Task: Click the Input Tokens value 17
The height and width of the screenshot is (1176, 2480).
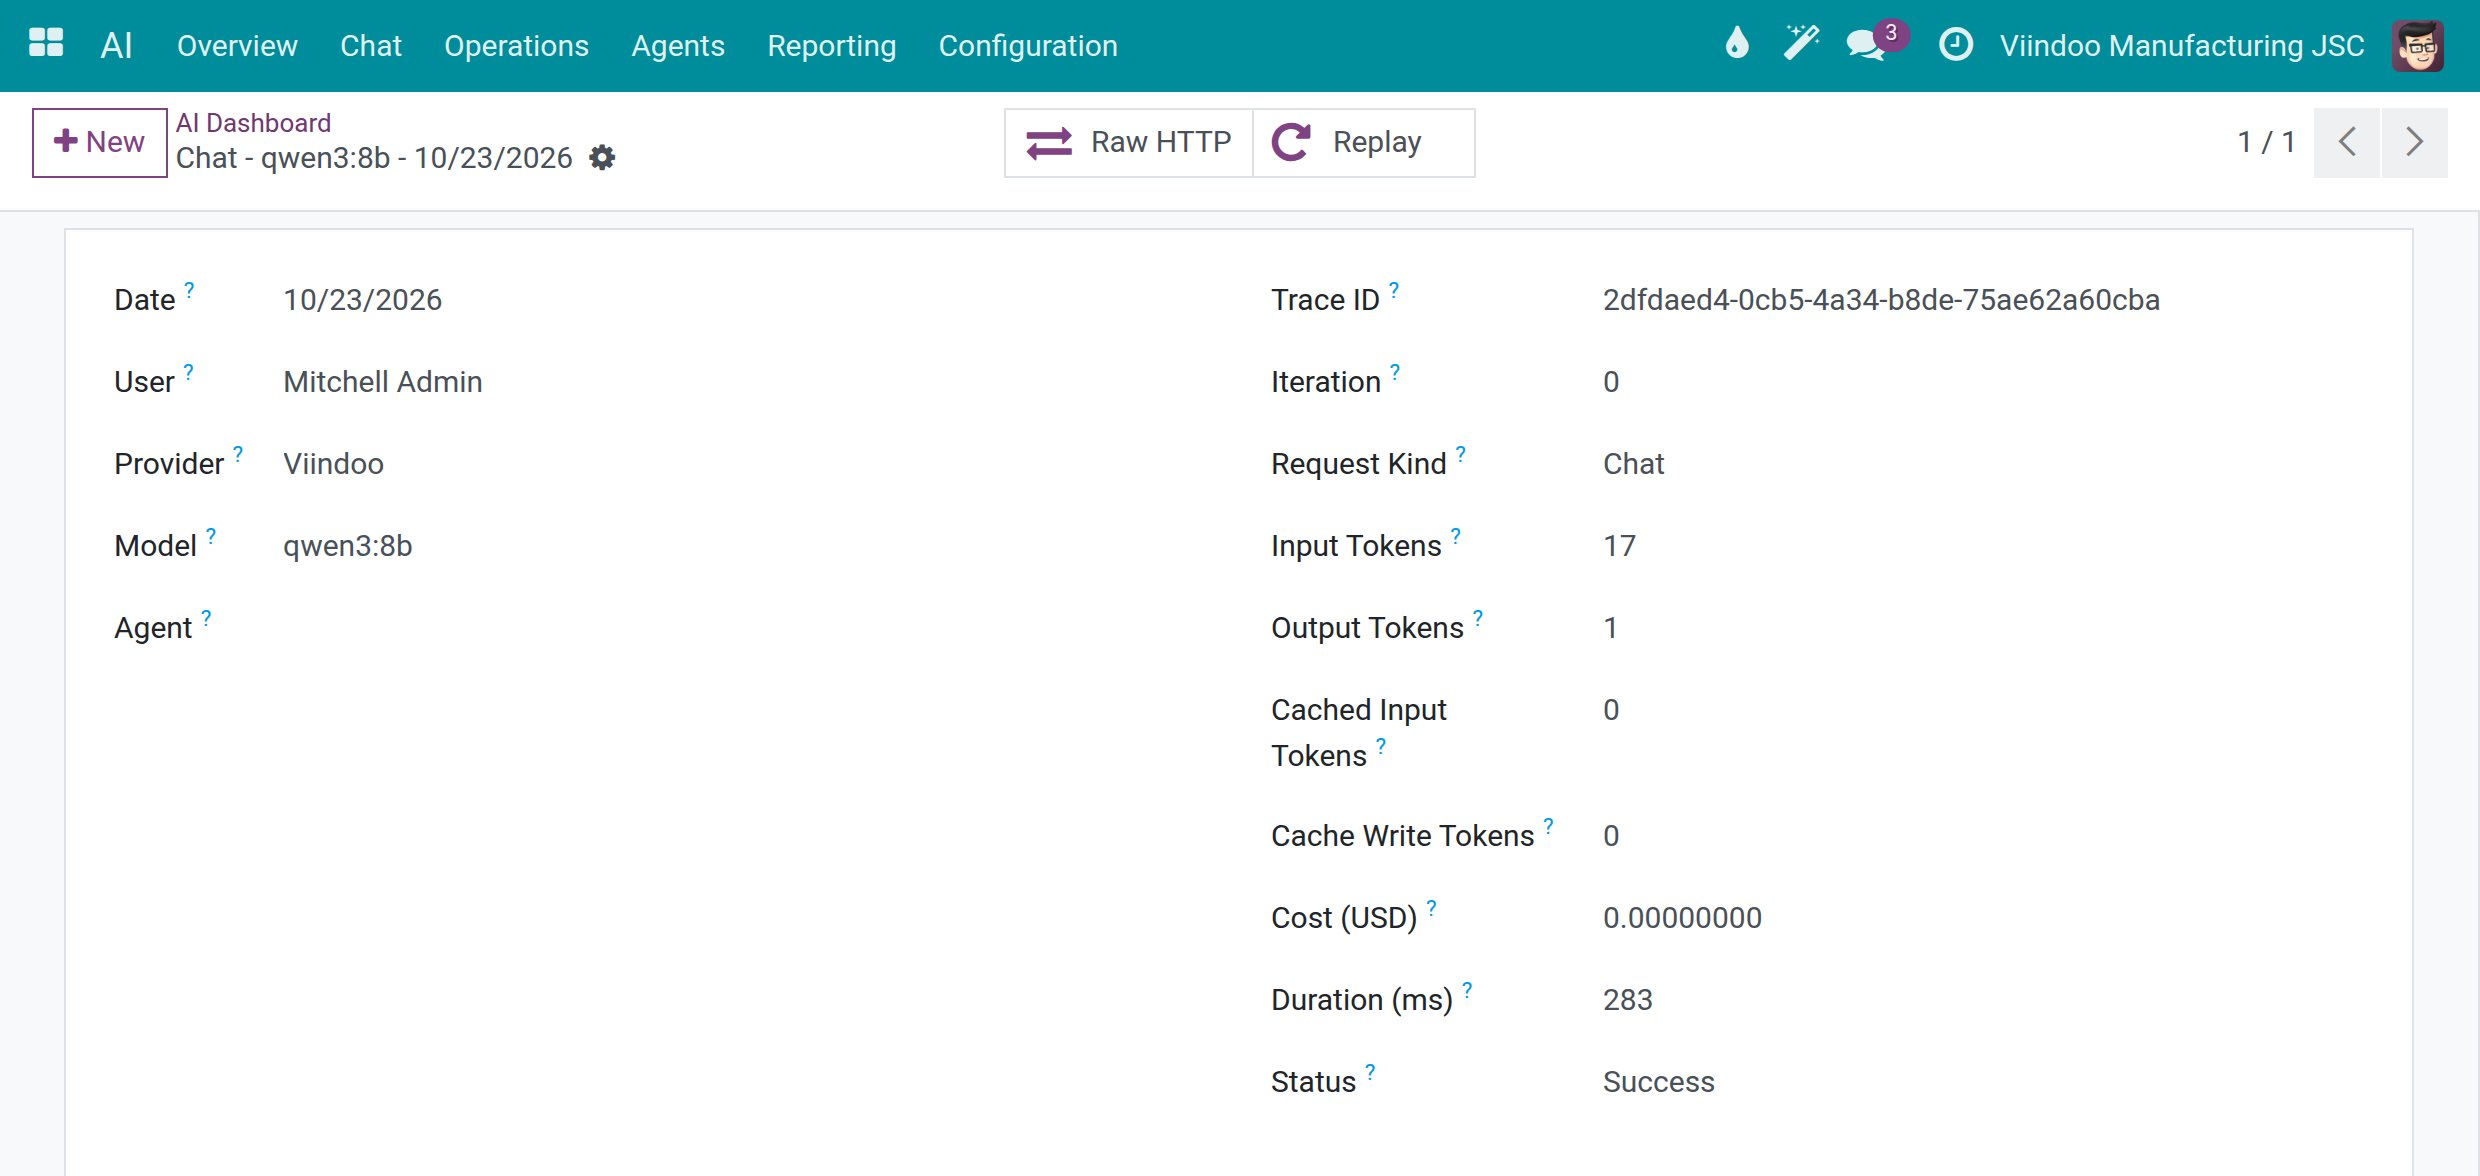Action: [x=1619, y=545]
